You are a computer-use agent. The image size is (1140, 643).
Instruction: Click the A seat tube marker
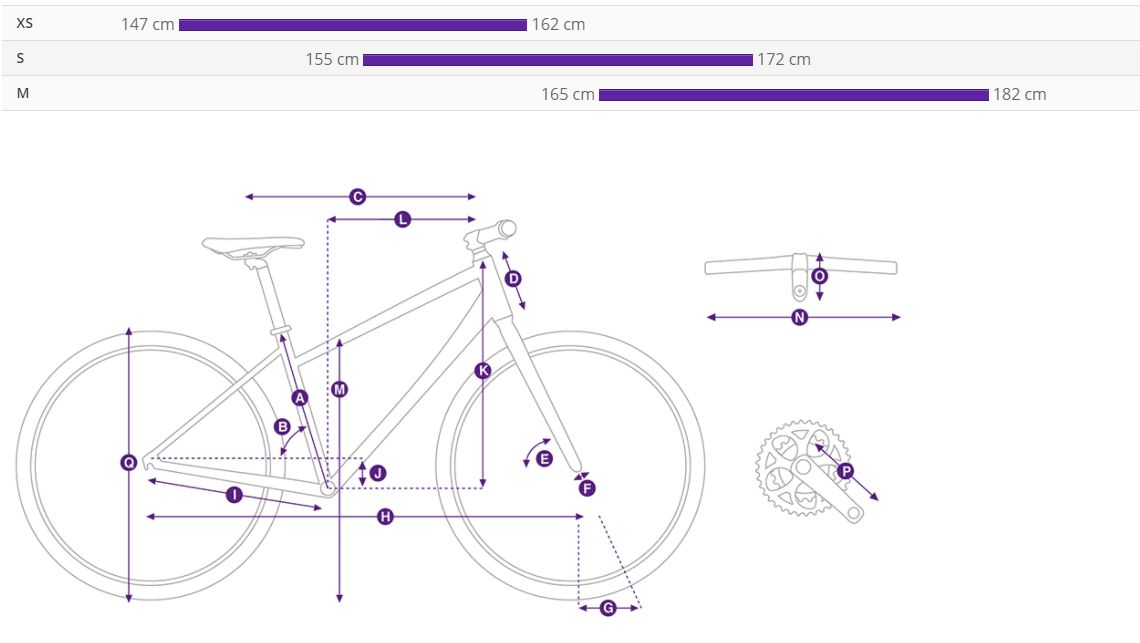[x=300, y=397]
